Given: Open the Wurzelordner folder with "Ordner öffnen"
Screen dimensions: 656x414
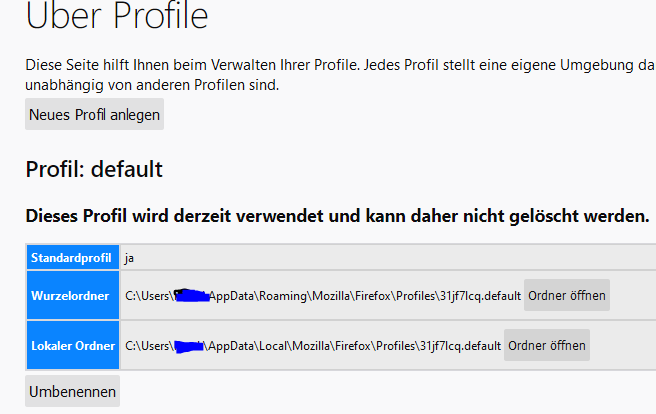Looking at the screenshot, I should 567,296.
